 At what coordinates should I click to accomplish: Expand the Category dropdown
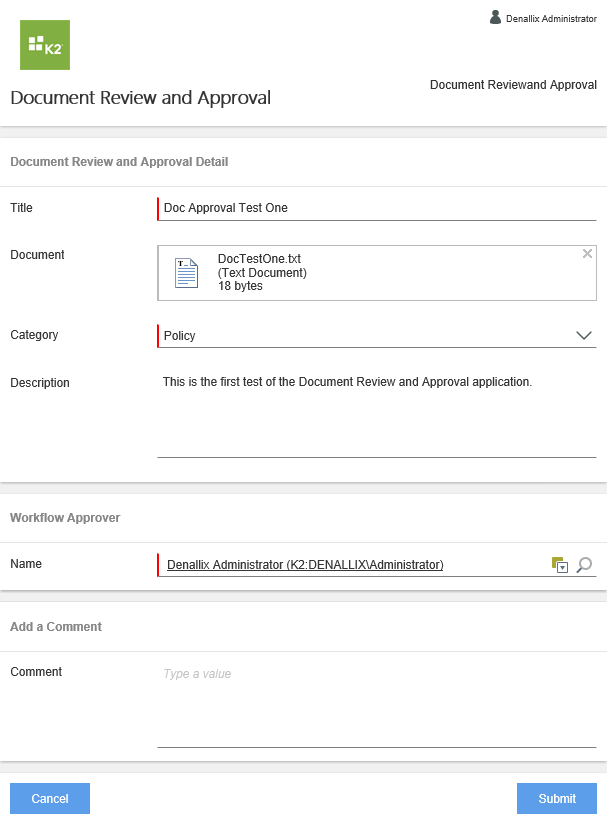point(584,335)
